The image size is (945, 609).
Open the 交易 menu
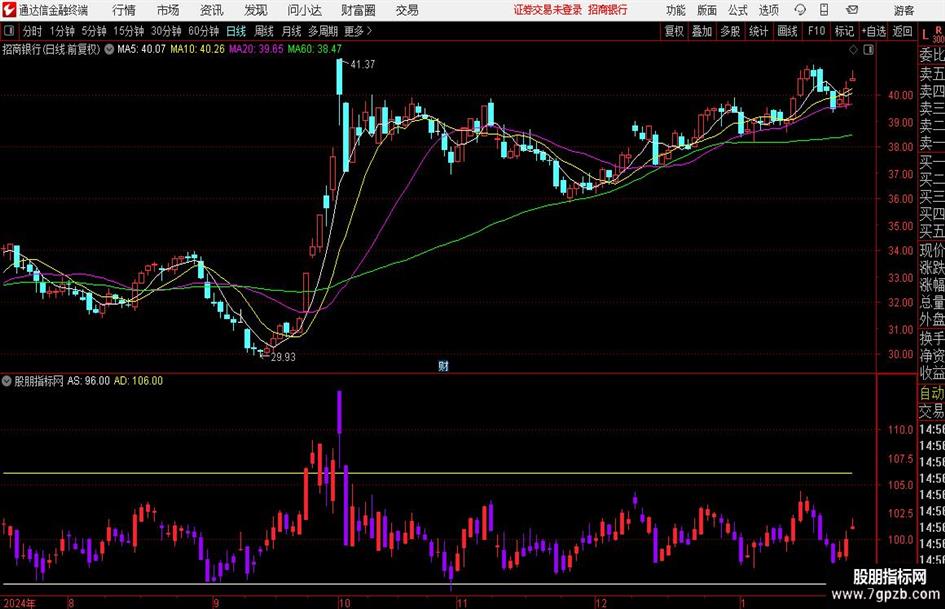coord(407,10)
